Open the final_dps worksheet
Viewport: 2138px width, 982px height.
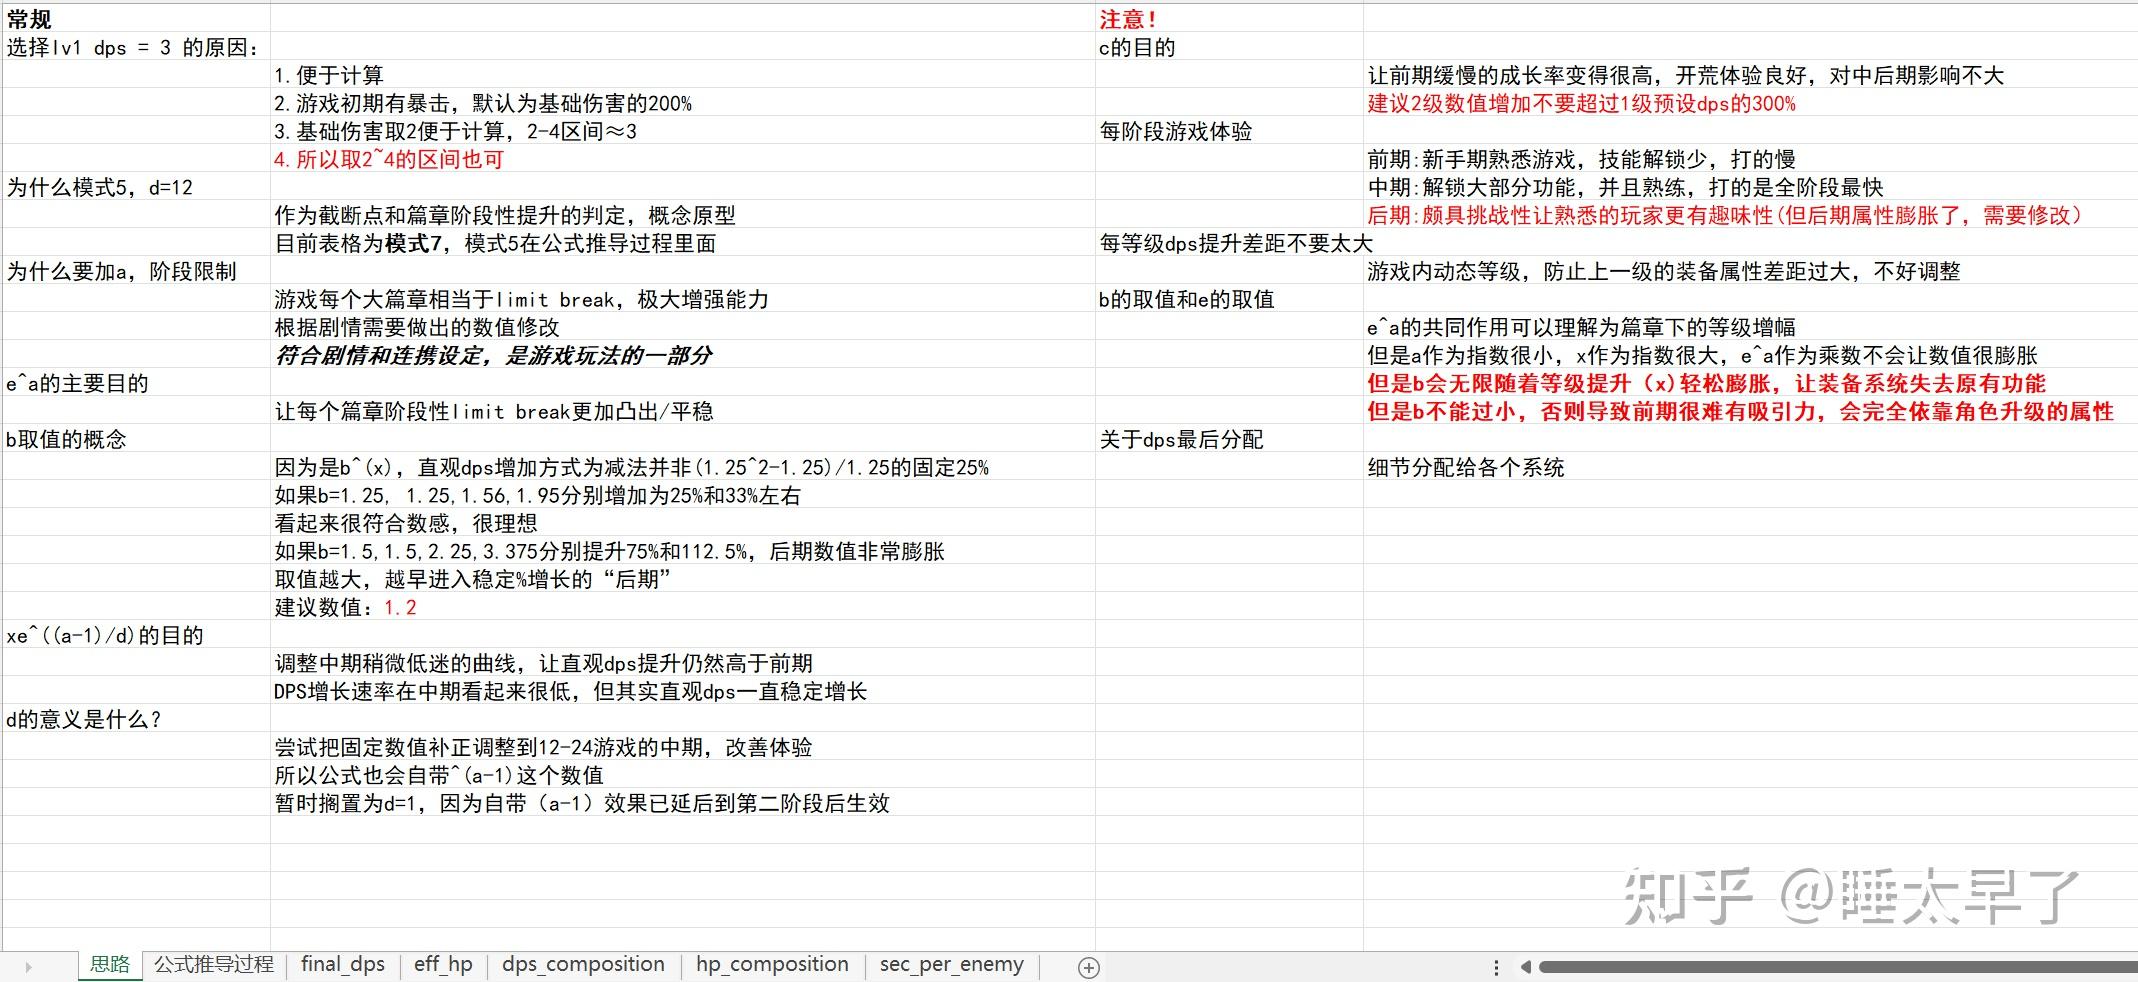point(341,964)
